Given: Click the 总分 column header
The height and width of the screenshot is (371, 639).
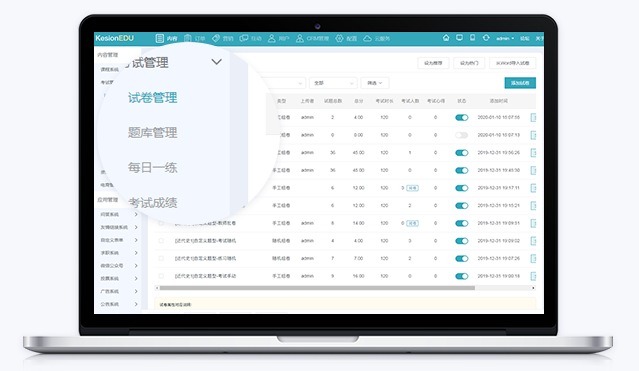Looking at the screenshot, I should pos(358,101).
